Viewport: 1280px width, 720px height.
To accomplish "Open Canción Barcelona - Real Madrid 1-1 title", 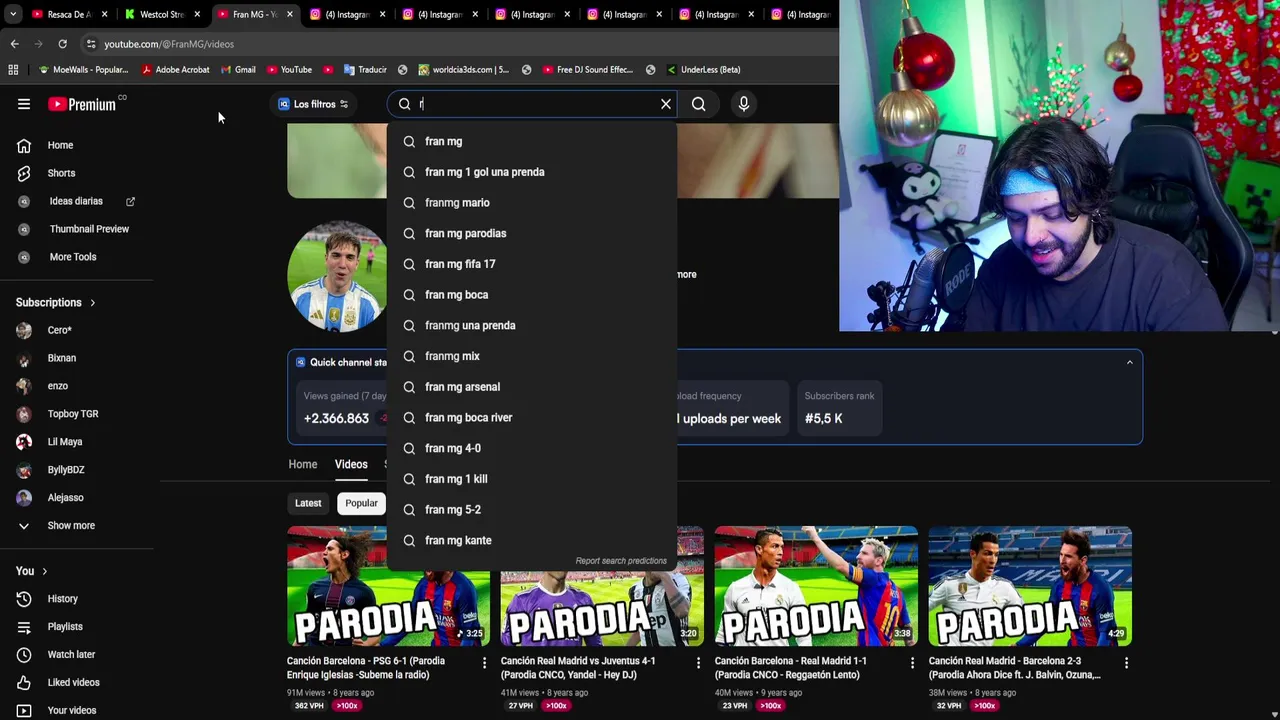I will (x=790, y=668).
